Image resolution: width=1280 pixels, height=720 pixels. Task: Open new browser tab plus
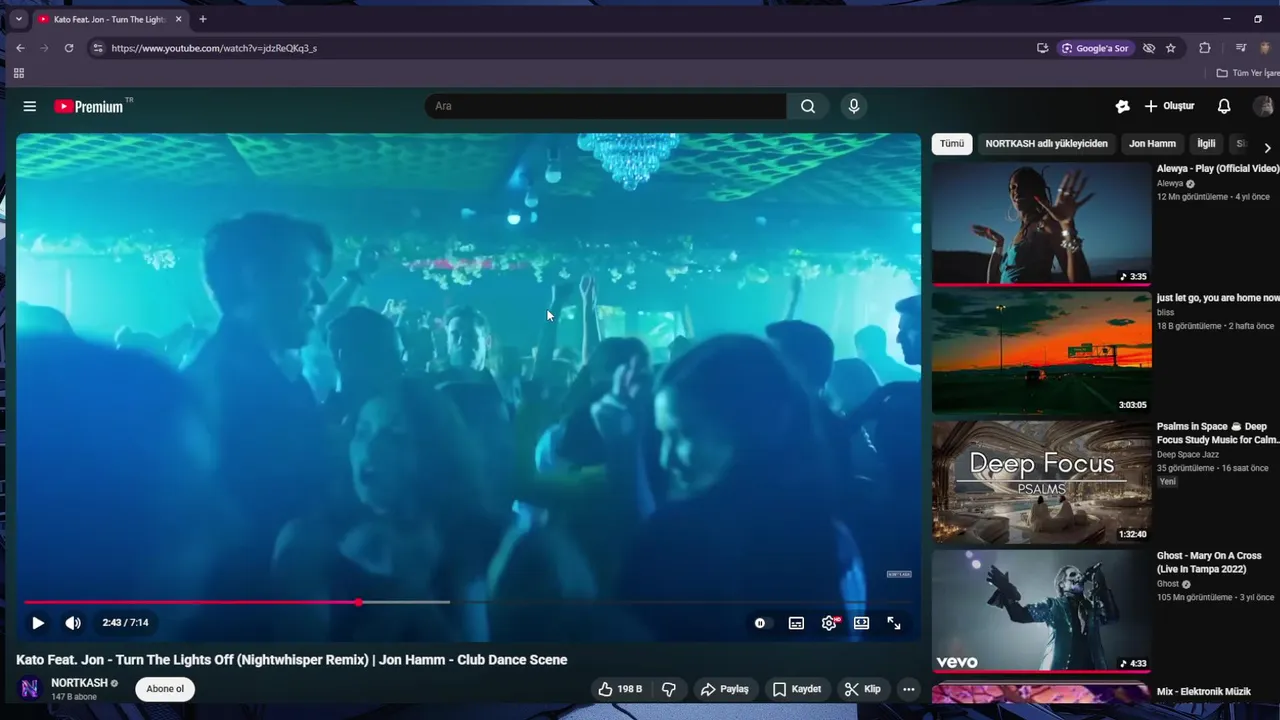pos(203,19)
